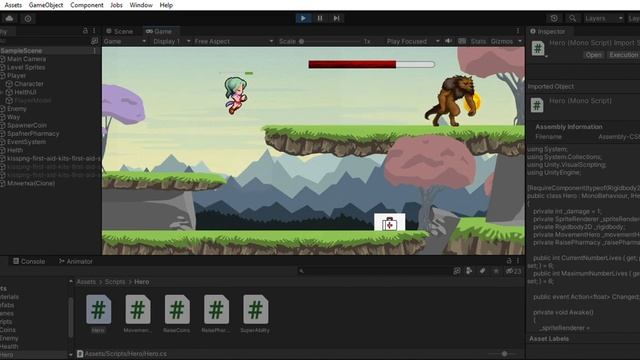Toggle the Stats overlay
This screenshot has width=640, height=360.
(x=478, y=41)
